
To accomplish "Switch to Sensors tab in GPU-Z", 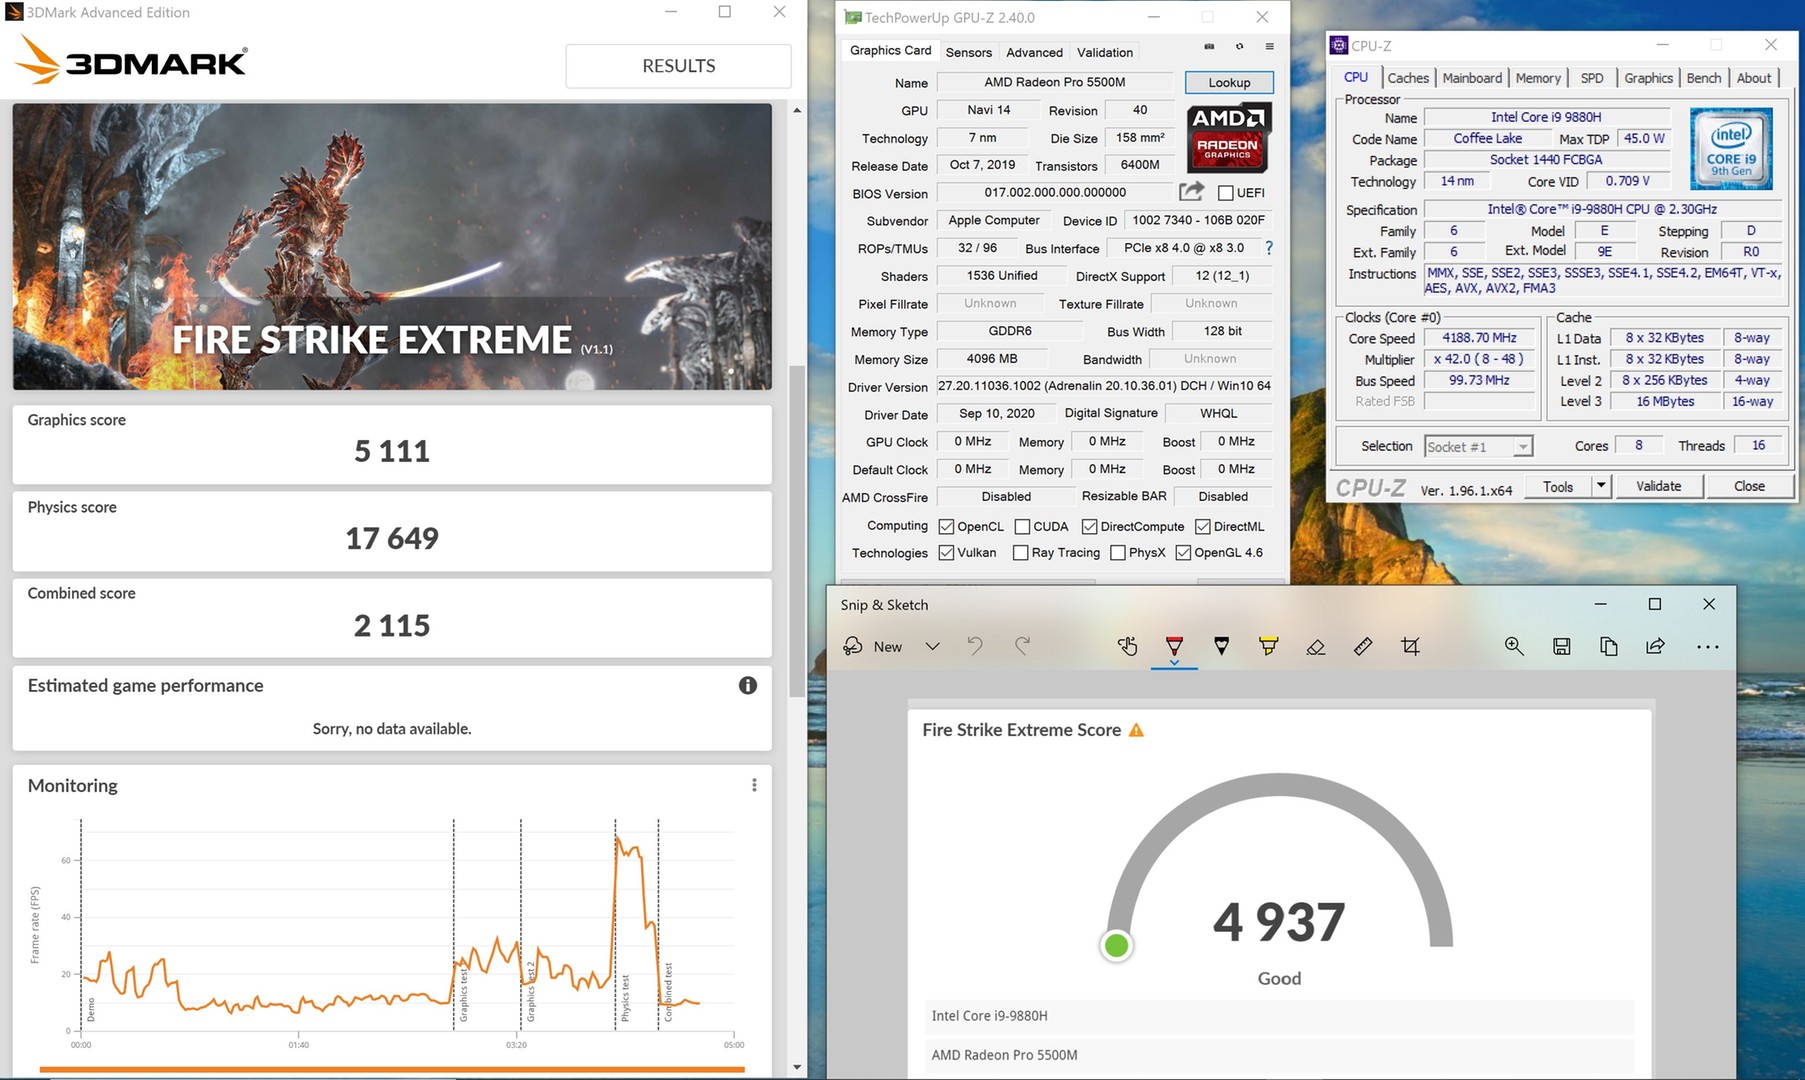I will [968, 52].
